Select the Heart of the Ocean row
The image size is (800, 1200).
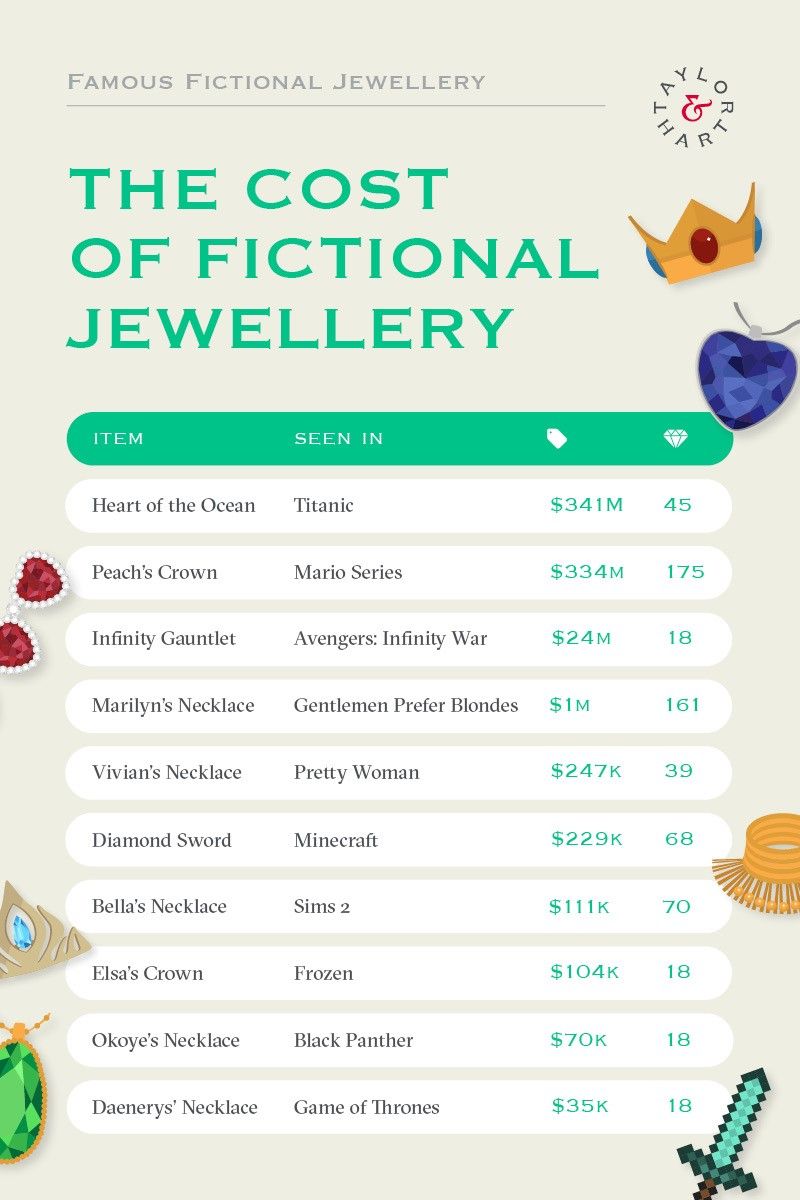399,505
